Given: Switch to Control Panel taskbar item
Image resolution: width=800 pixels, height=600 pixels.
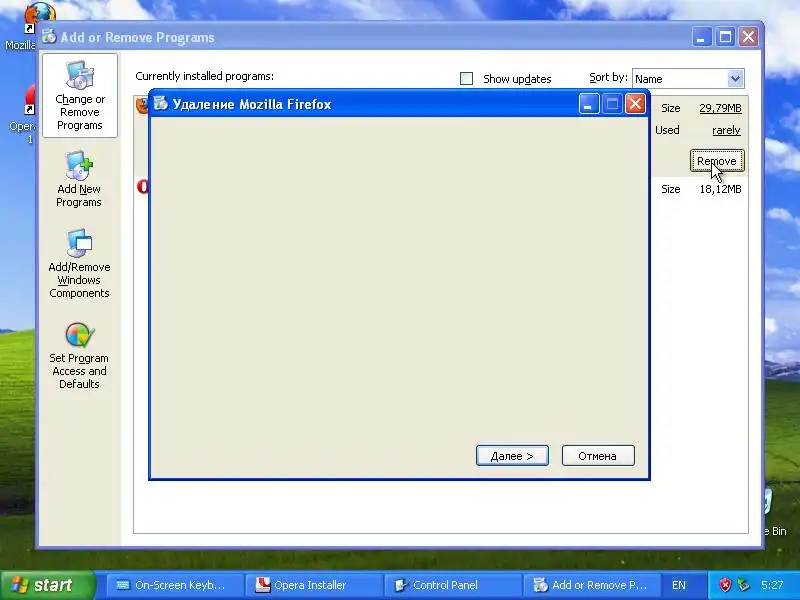Looking at the screenshot, I should pos(451,585).
